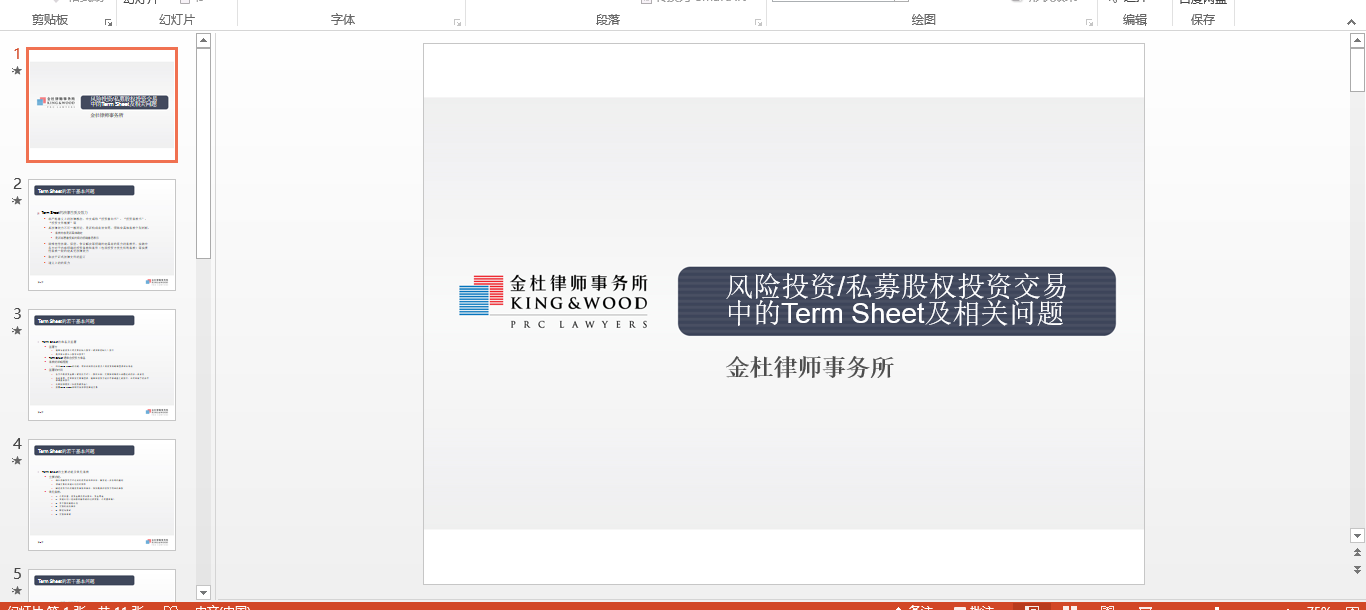Image resolution: width=1366 pixels, height=610 pixels.
Task: Click the thumbnail pane scrollbar thumb
Action: [203, 153]
